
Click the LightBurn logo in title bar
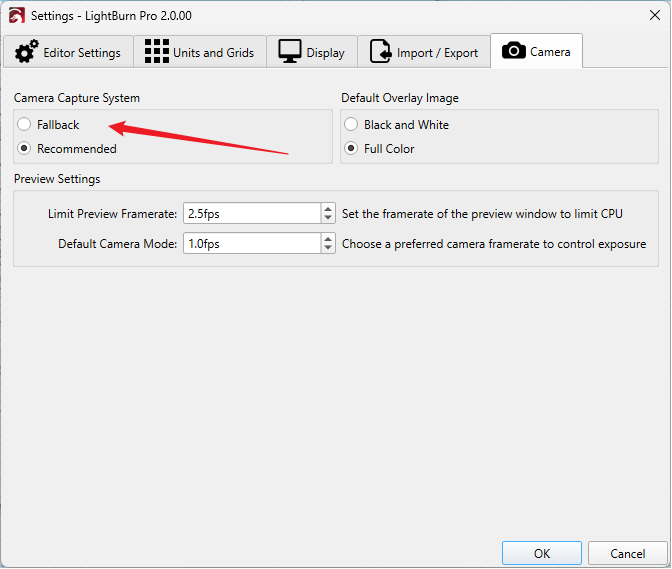(17, 15)
